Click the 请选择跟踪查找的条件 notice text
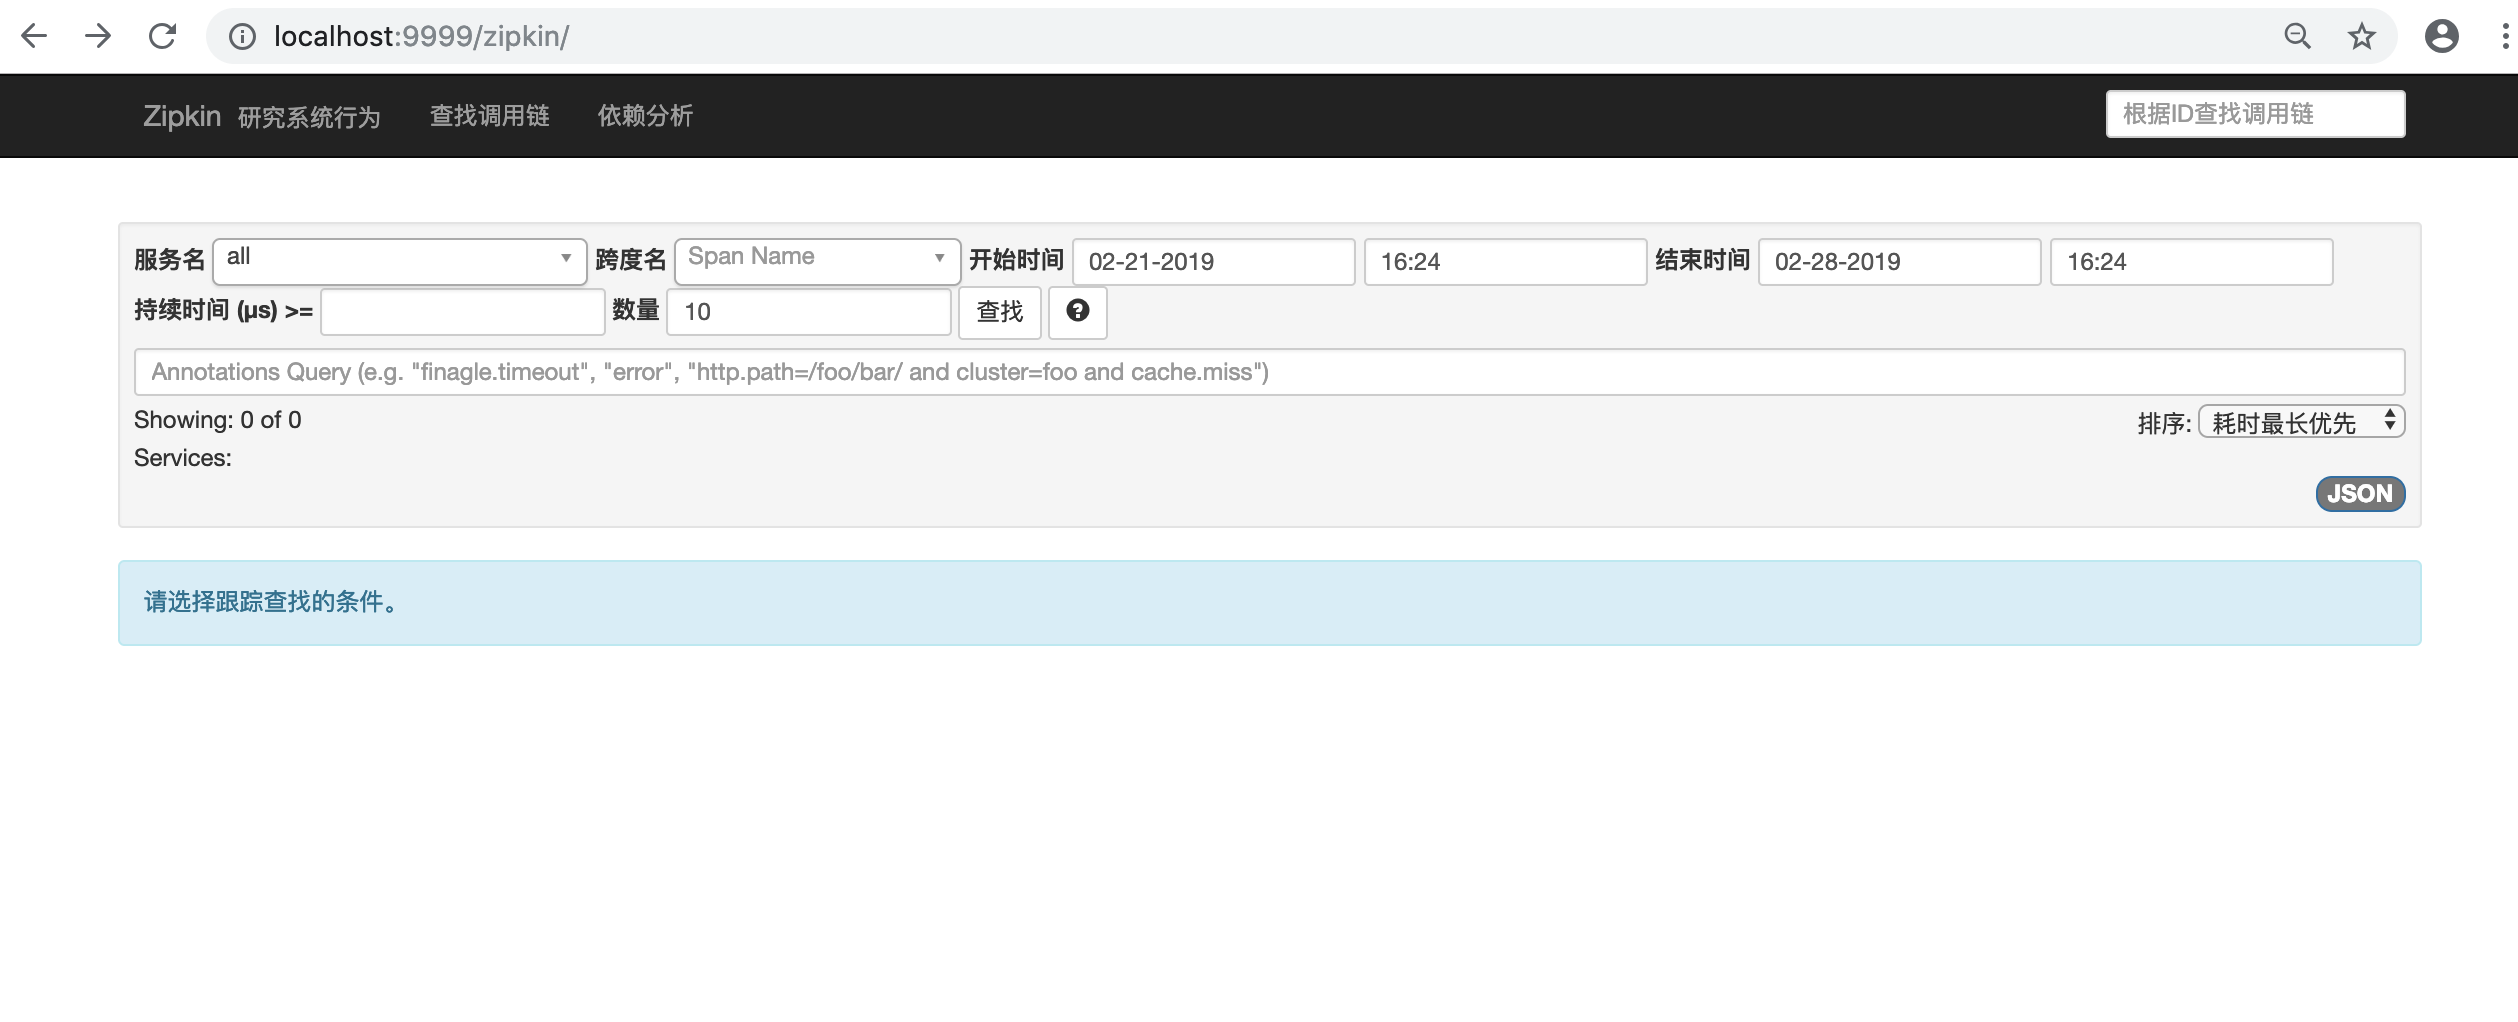The image size is (2518, 1022). [x=271, y=602]
